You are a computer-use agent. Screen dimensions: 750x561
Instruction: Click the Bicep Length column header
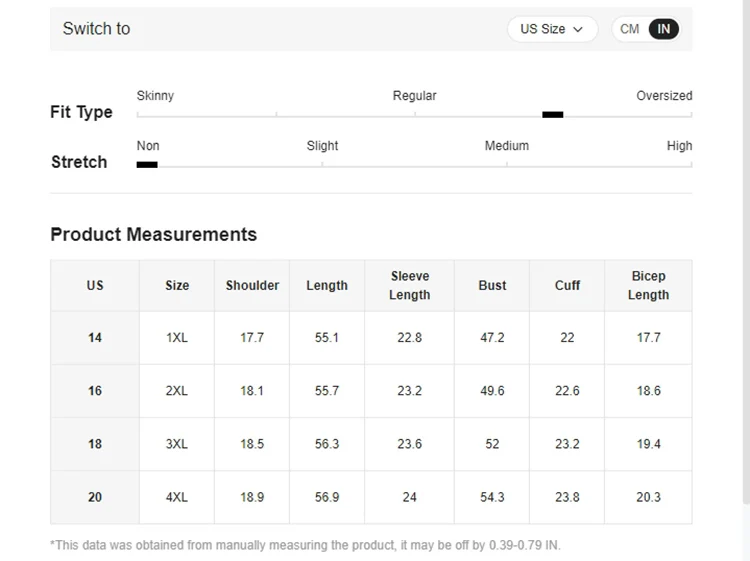648,285
